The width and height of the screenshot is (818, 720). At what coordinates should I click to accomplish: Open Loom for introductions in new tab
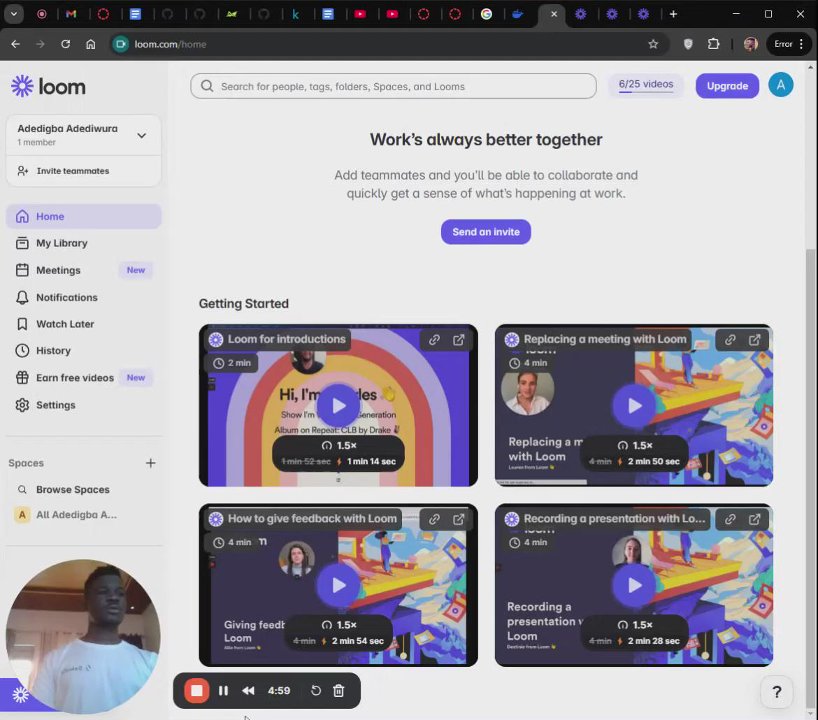pos(459,340)
